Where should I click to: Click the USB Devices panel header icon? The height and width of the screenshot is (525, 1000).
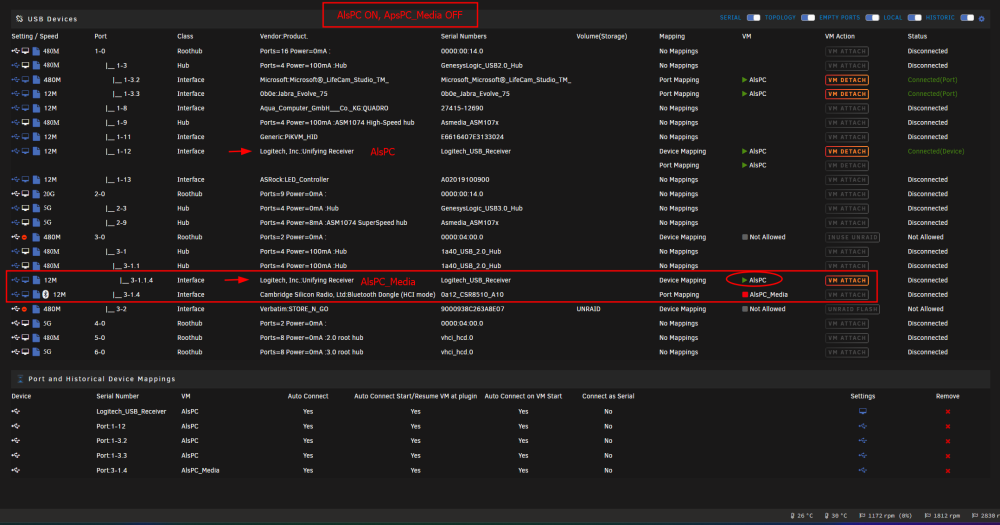[19, 19]
